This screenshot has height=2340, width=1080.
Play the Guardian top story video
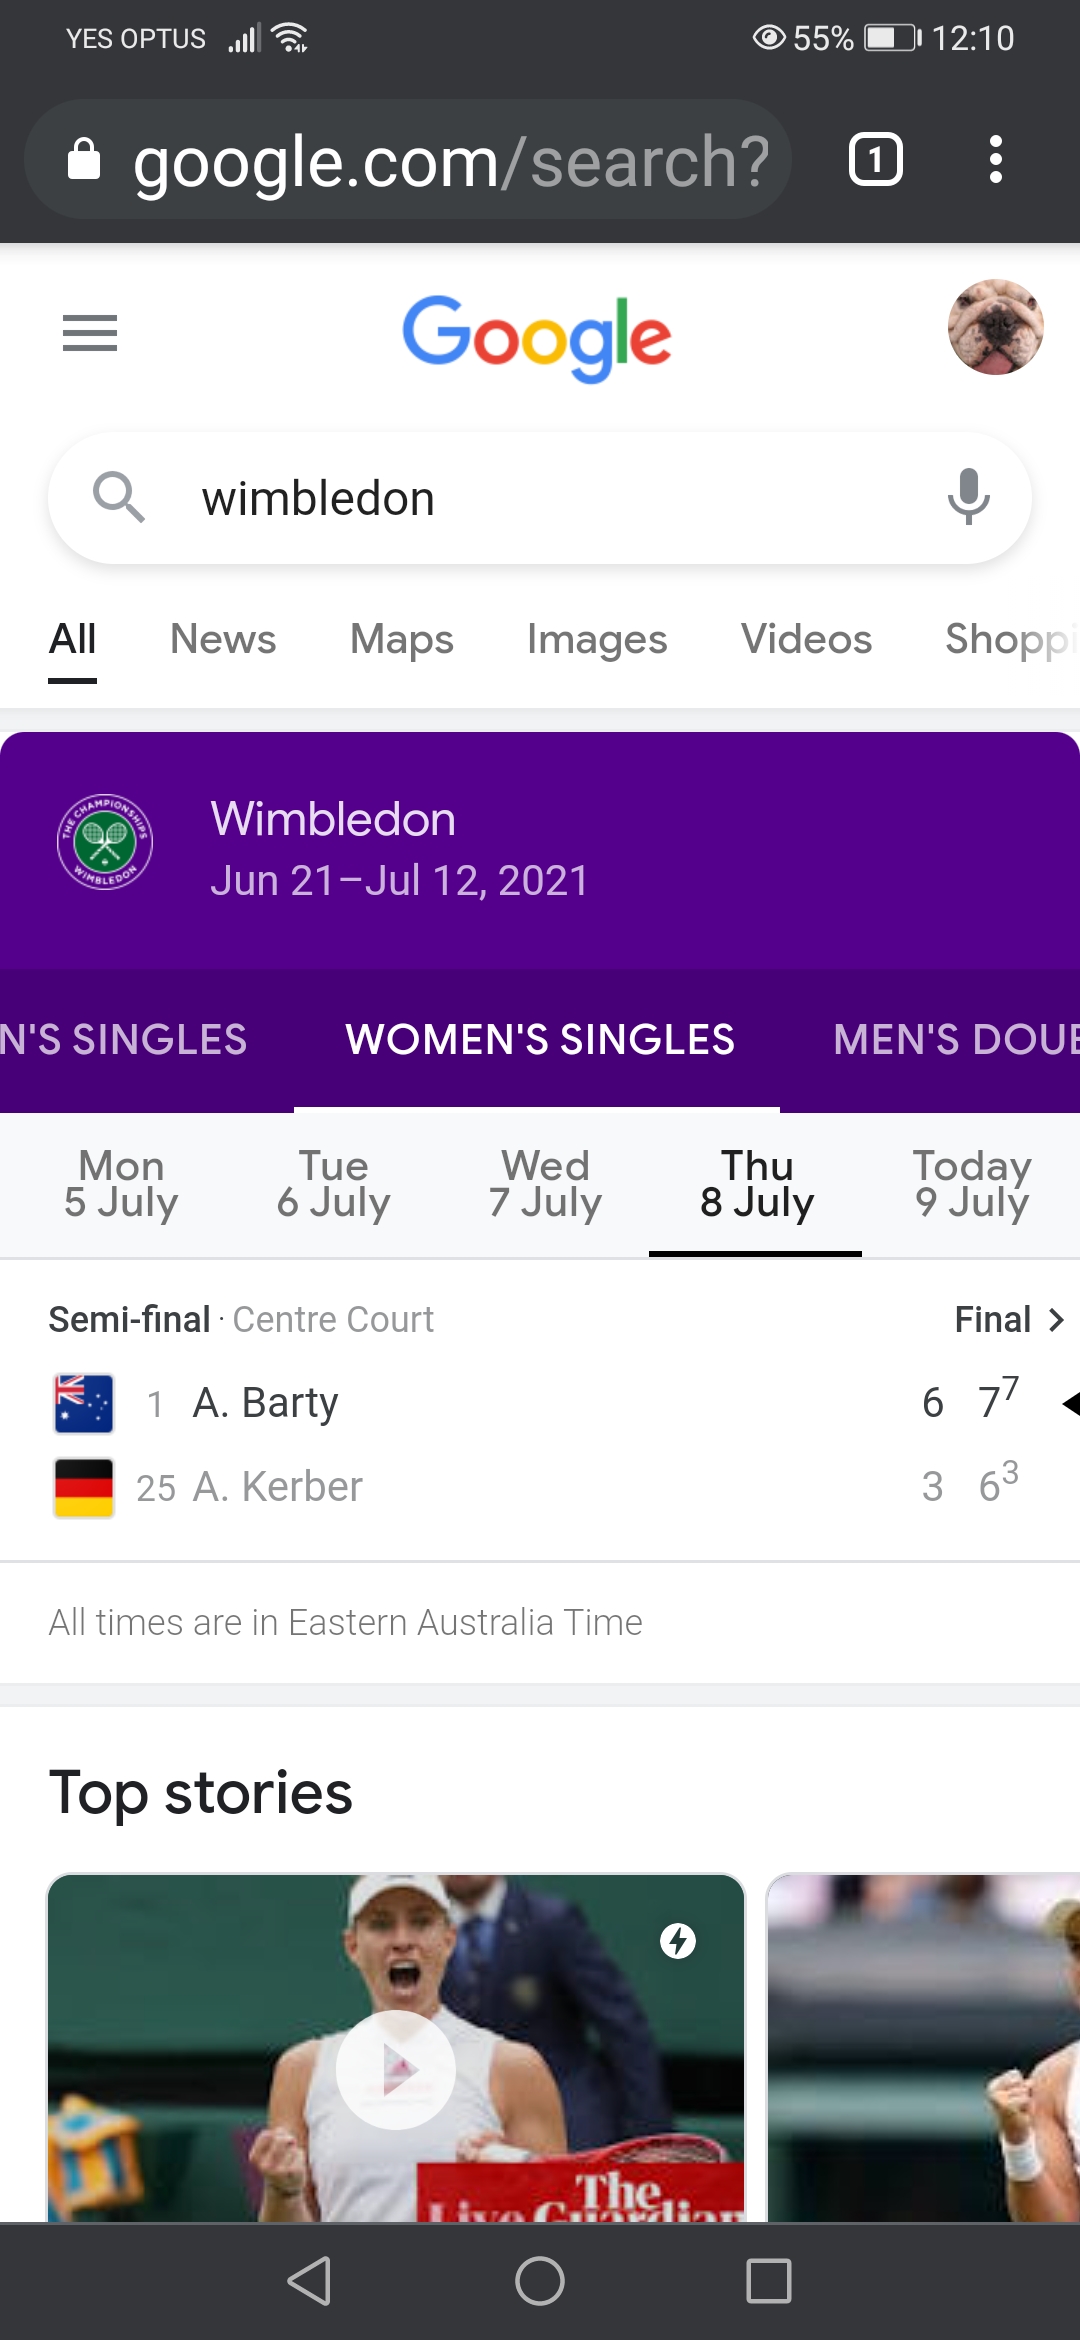point(396,2068)
